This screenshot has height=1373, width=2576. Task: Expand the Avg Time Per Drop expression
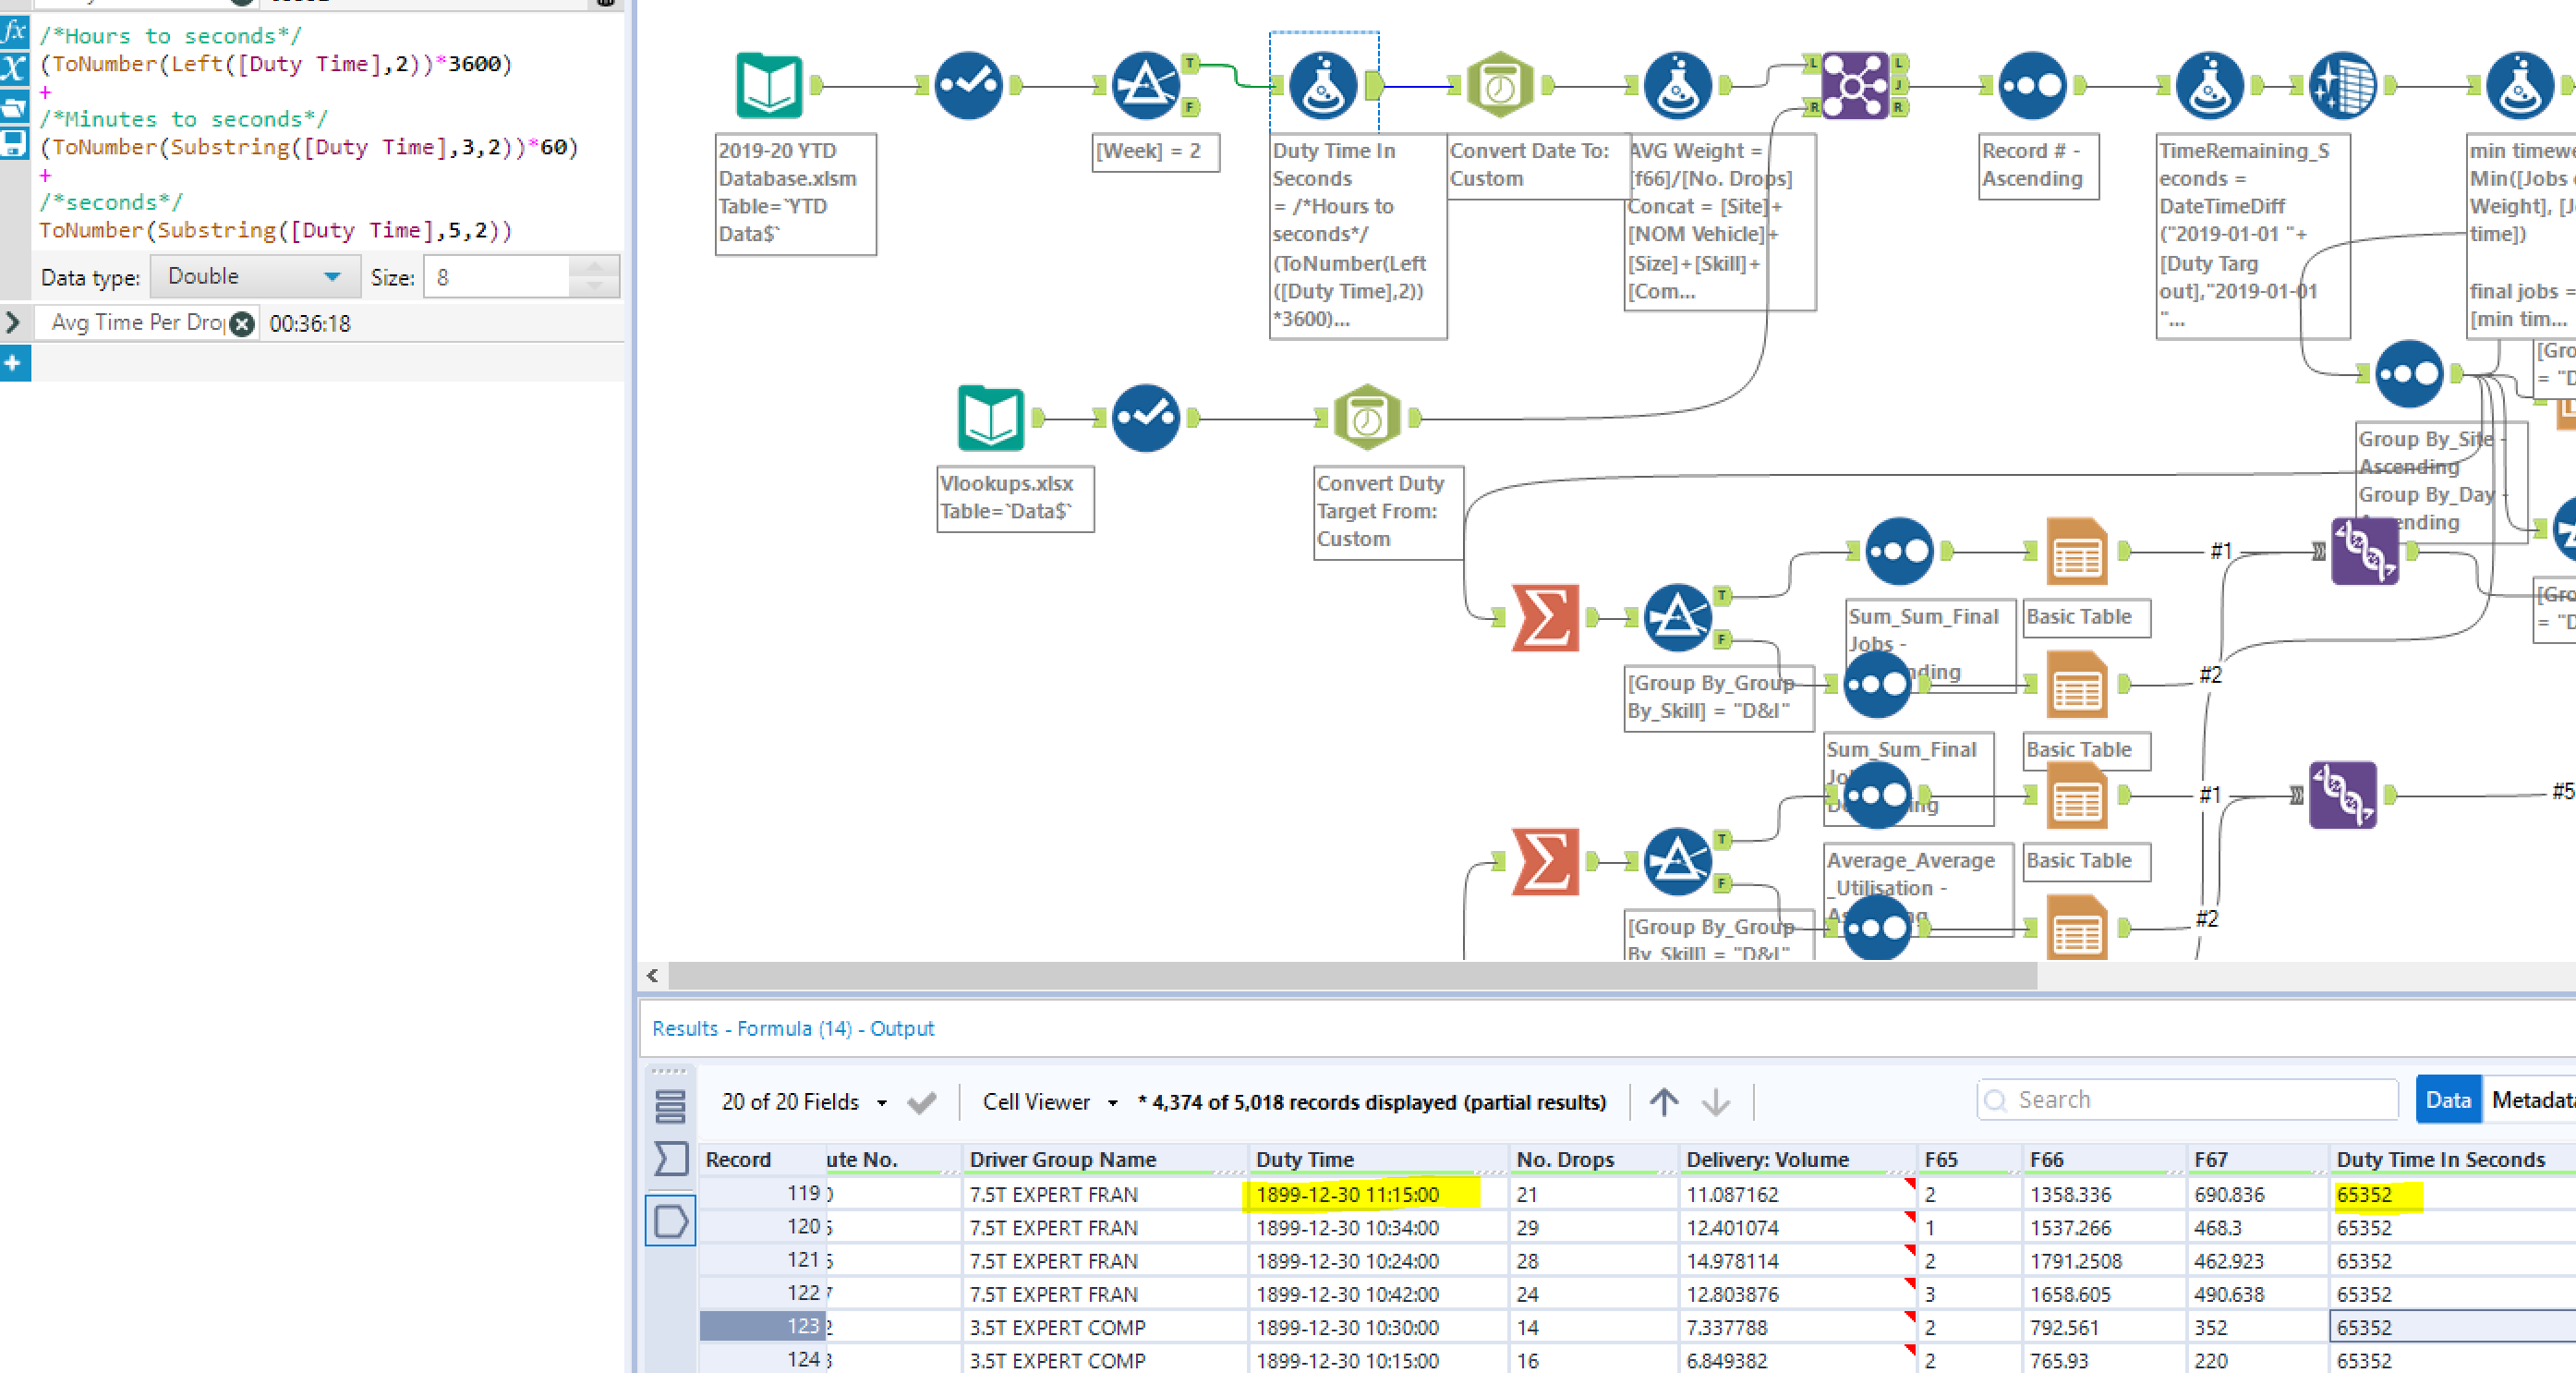tap(14, 323)
